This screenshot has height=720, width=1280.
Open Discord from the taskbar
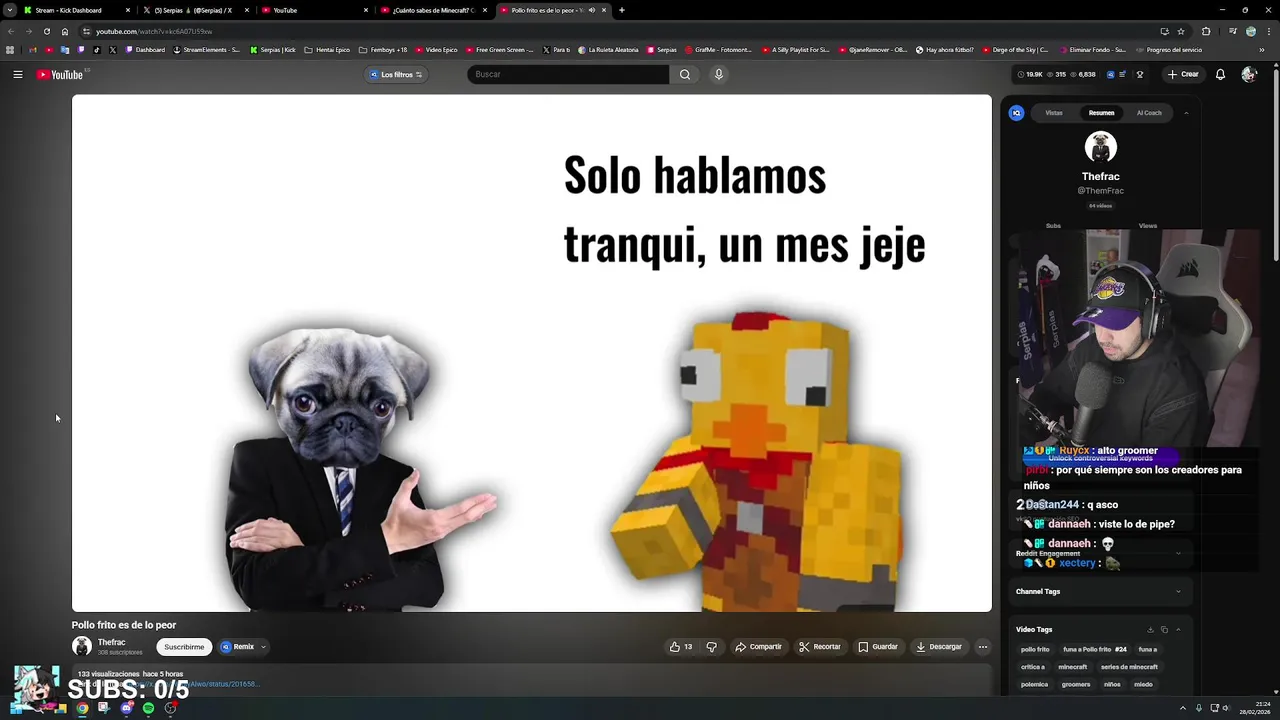pos(126,708)
